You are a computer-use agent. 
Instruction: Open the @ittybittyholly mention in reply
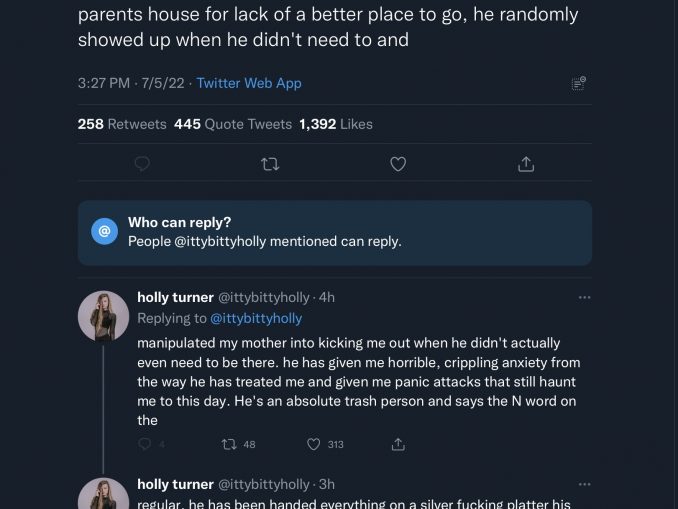click(x=256, y=318)
